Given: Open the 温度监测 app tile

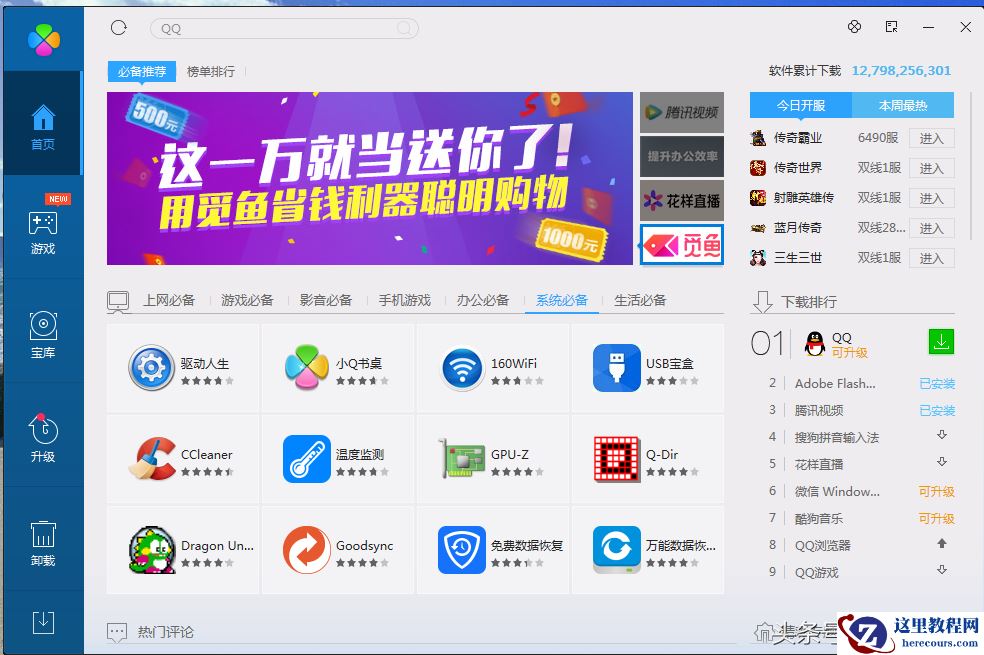Looking at the screenshot, I should click(x=338, y=459).
